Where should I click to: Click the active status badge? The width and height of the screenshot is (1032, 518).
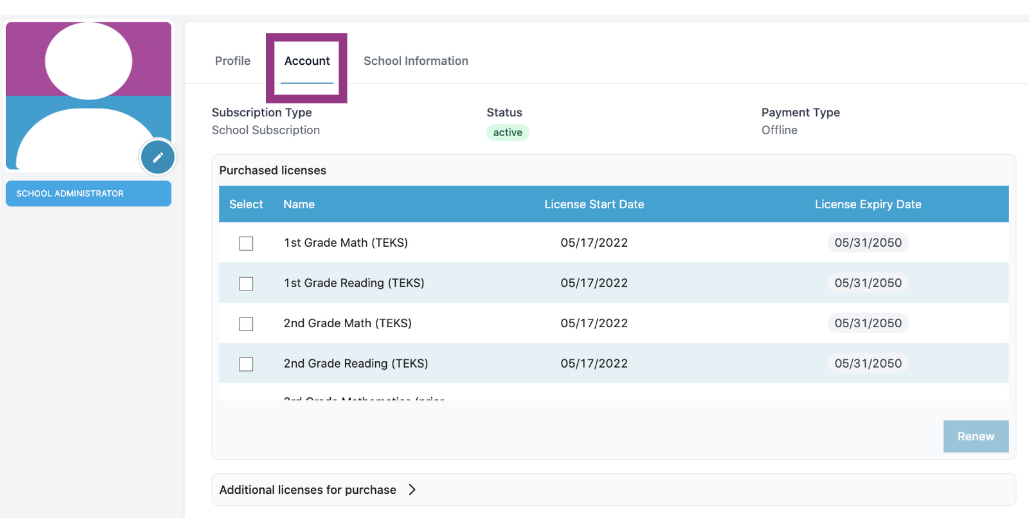(x=507, y=132)
